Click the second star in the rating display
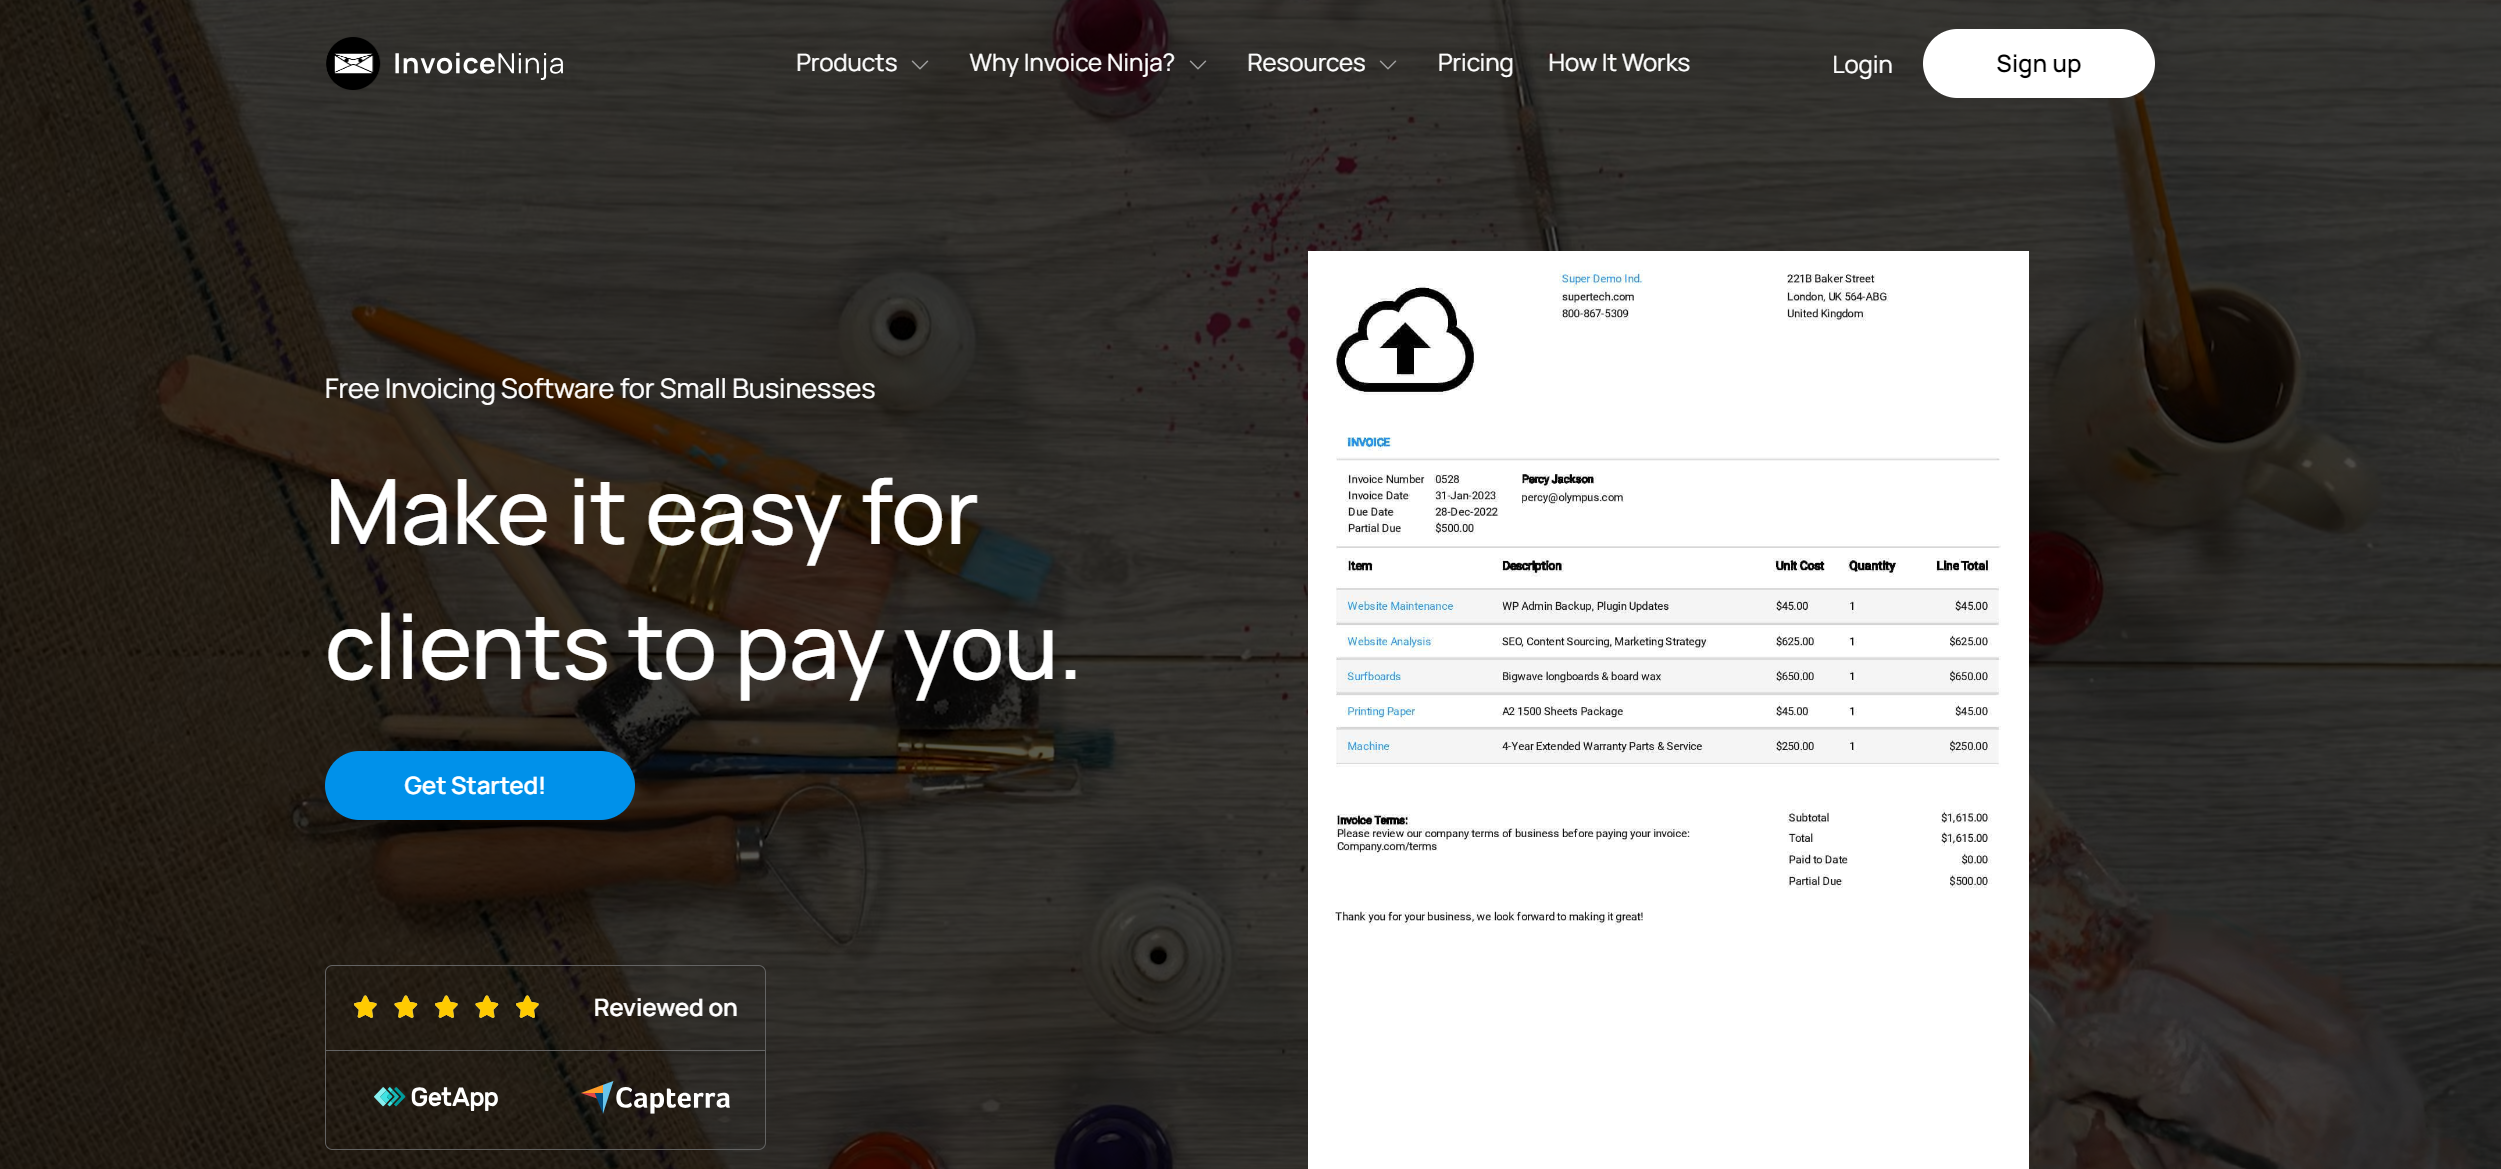Image resolution: width=2501 pixels, height=1169 pixels. click(406, 1007)
